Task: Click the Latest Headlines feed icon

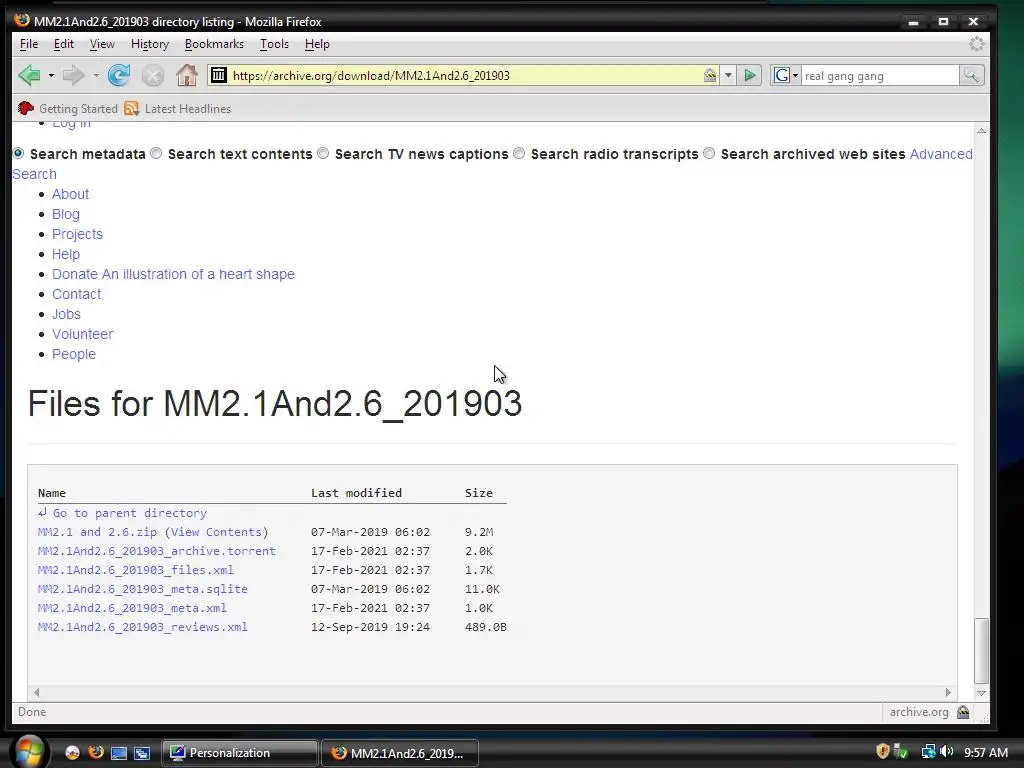Action: [x=131, y=108]
